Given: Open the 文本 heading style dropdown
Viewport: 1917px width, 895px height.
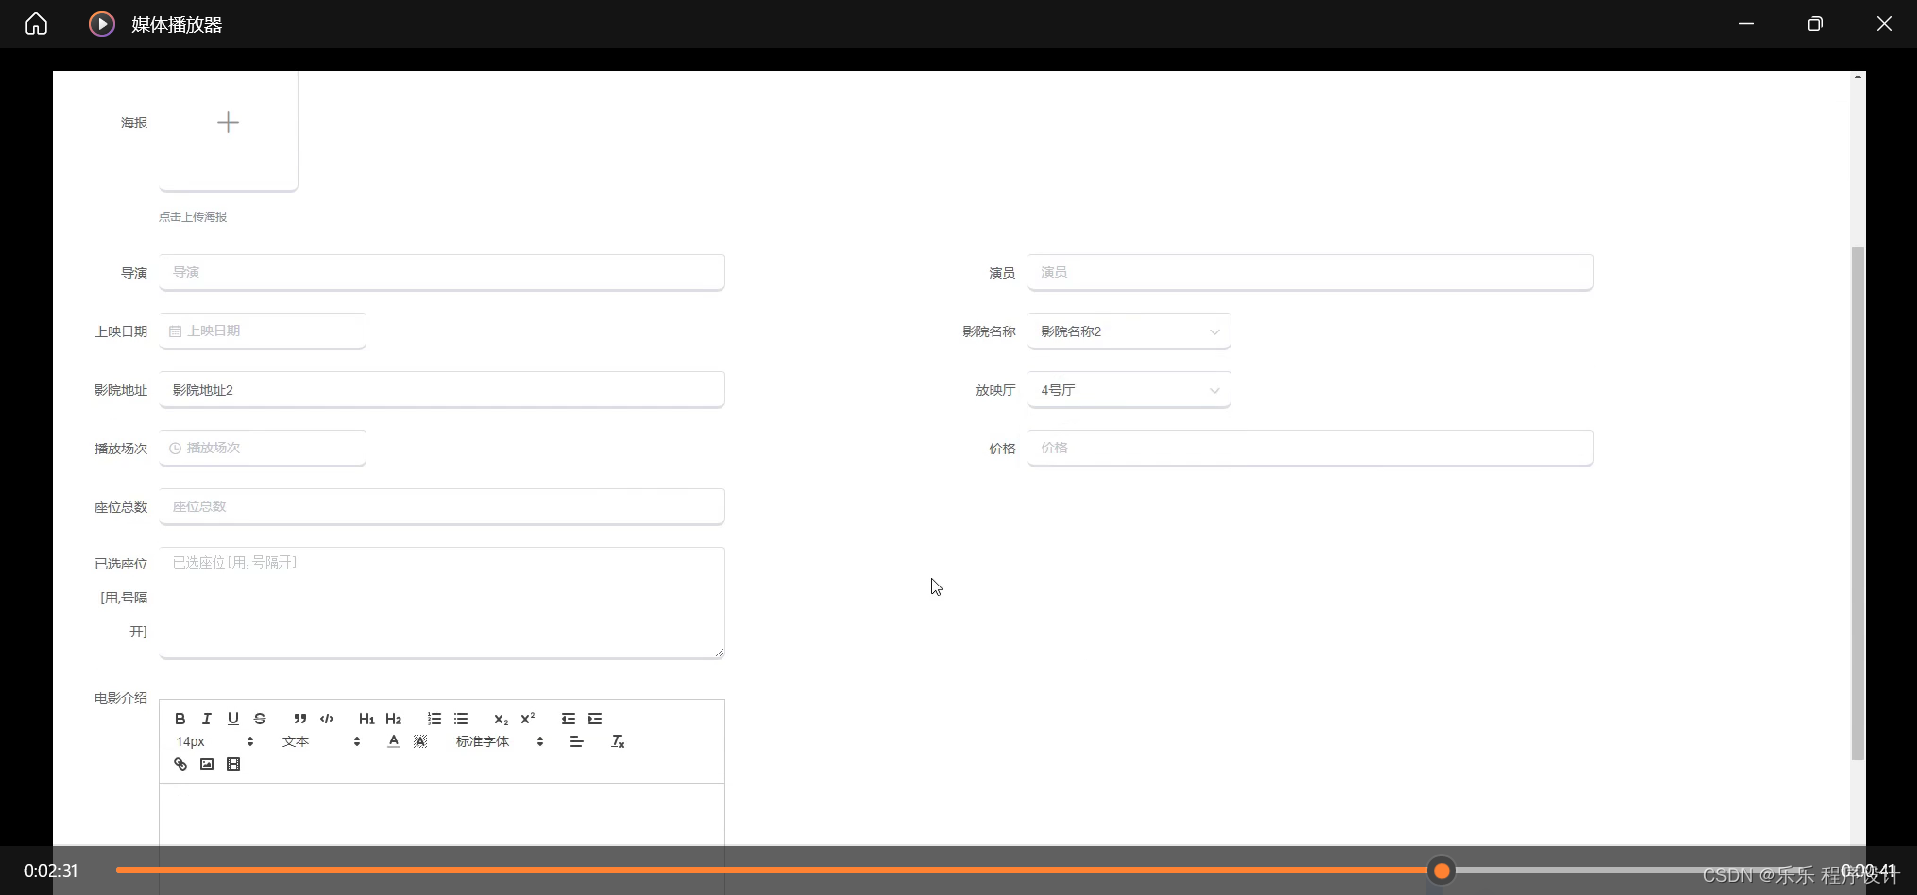Looking at the screenshot, I should tap(320, 742).
